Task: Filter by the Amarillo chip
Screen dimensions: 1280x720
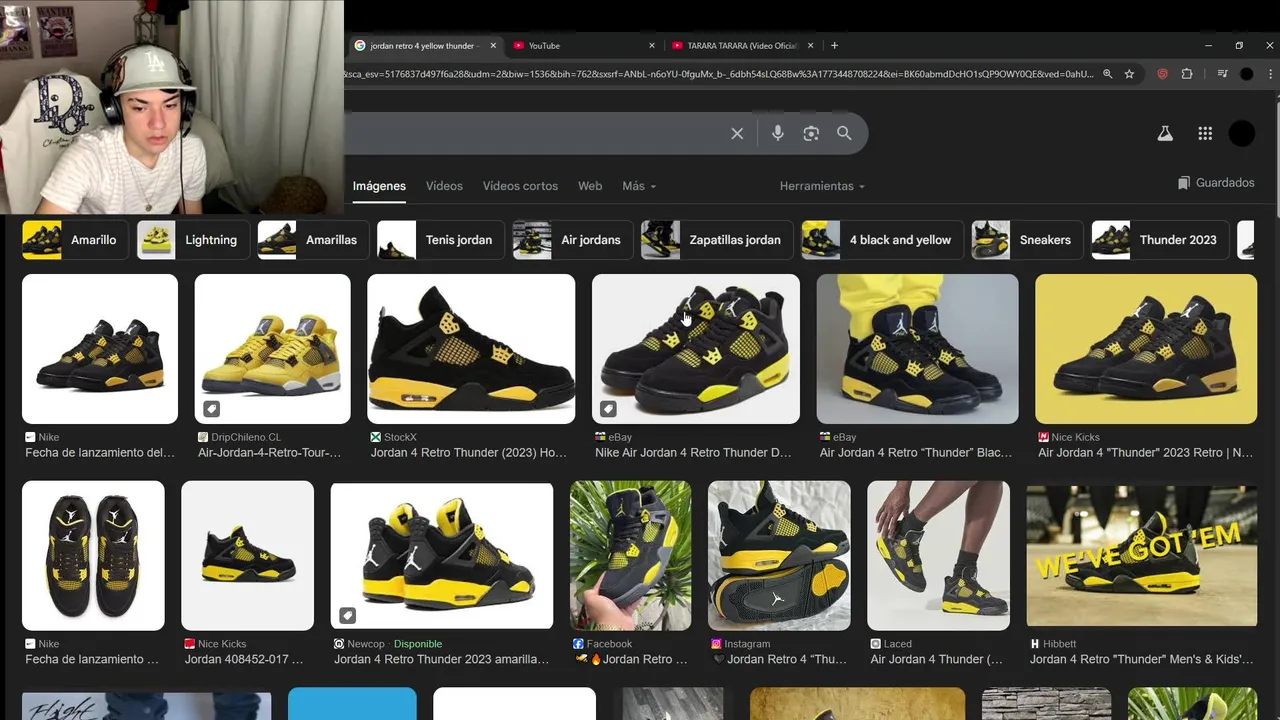Action: pyautogui.click(x=75, y=240)
